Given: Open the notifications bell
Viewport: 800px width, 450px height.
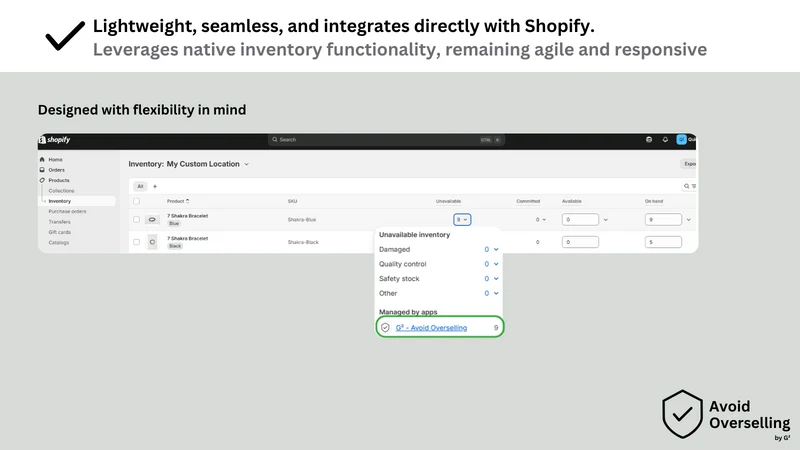Looking at the screenshot, I should (x=665, y=139).
